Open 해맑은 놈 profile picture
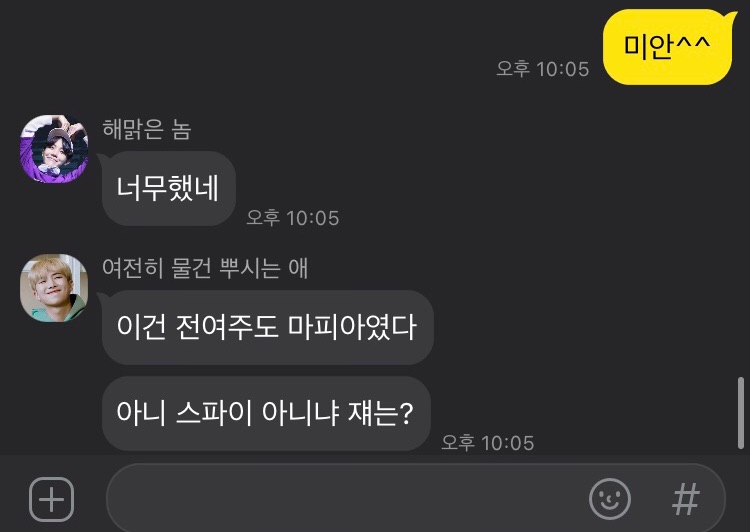Screen dimensions: 750x532 [54, 148]
